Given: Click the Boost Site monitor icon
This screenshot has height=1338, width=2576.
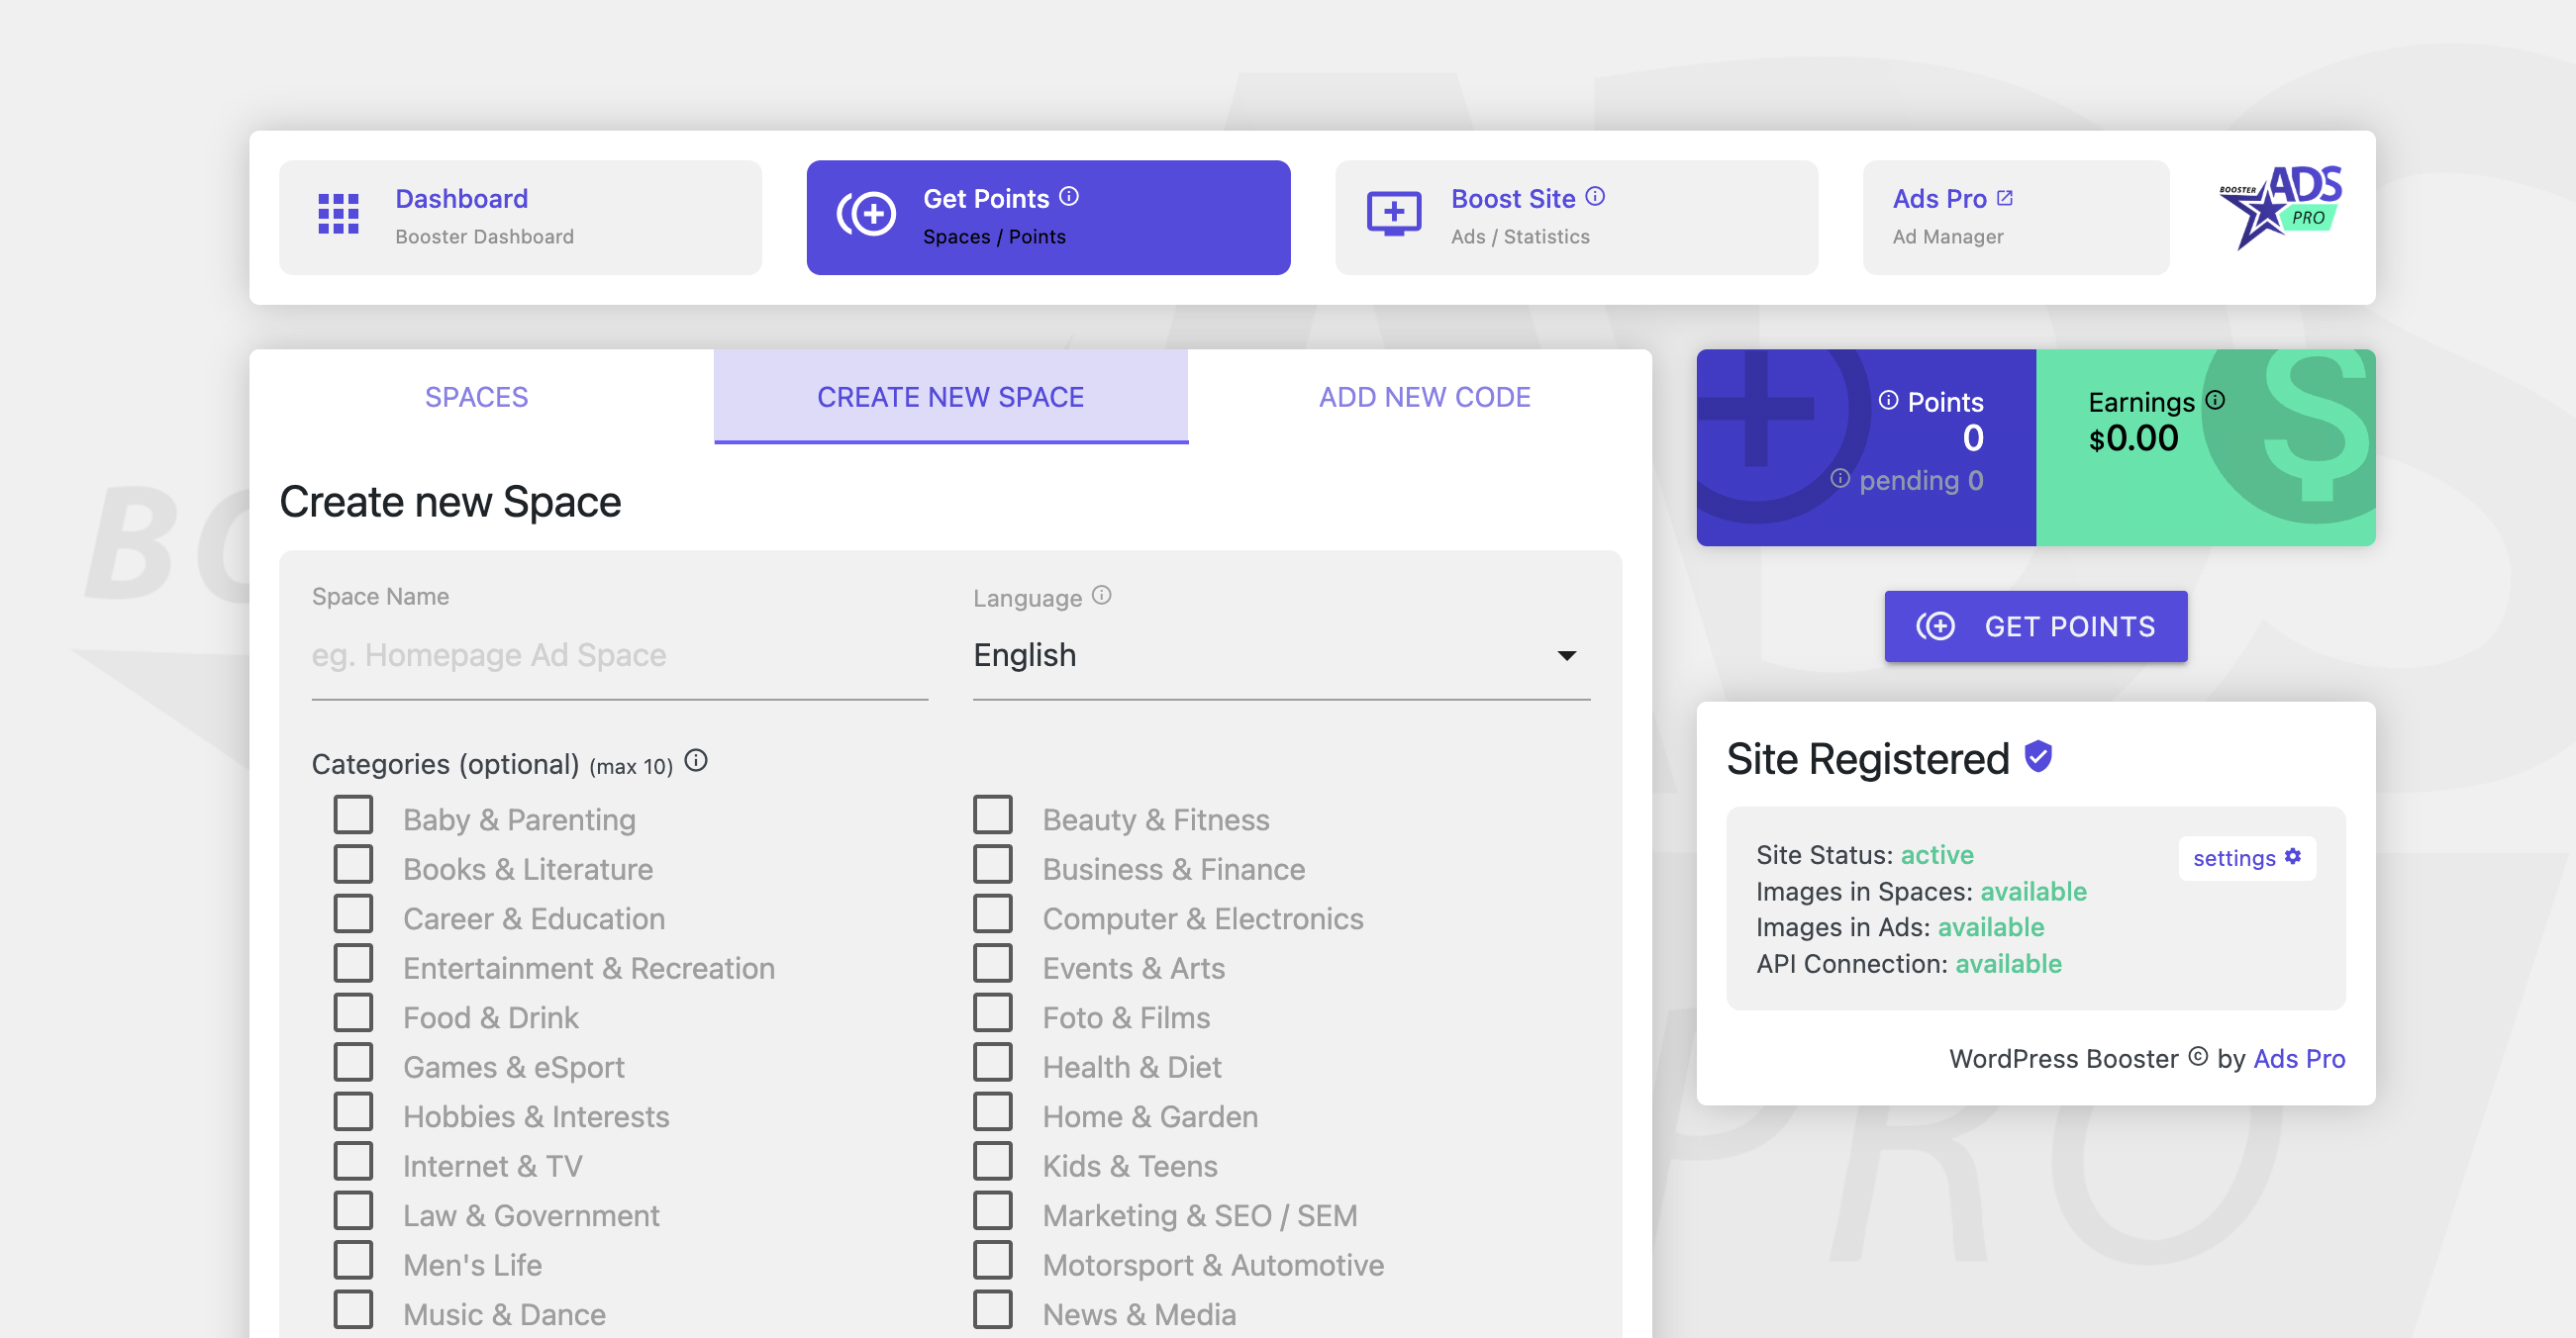Looking at the screenshot, I should coord(1393,214).
